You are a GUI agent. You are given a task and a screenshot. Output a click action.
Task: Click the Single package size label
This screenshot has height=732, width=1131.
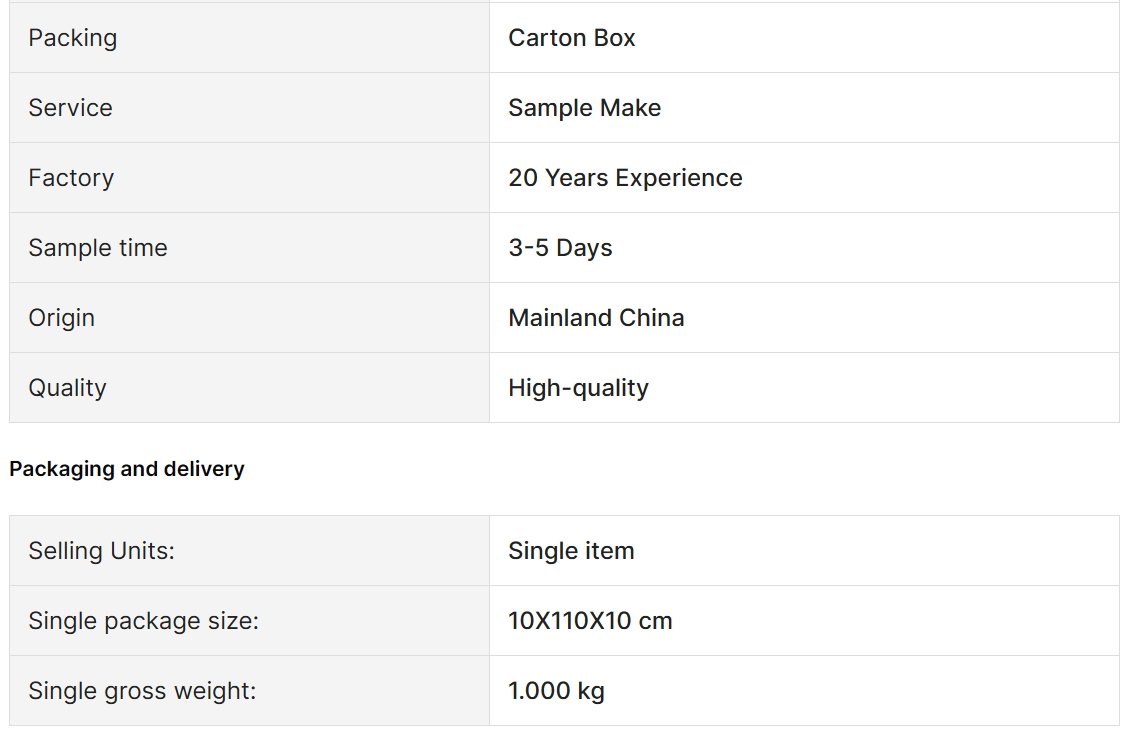coord(143,620)
